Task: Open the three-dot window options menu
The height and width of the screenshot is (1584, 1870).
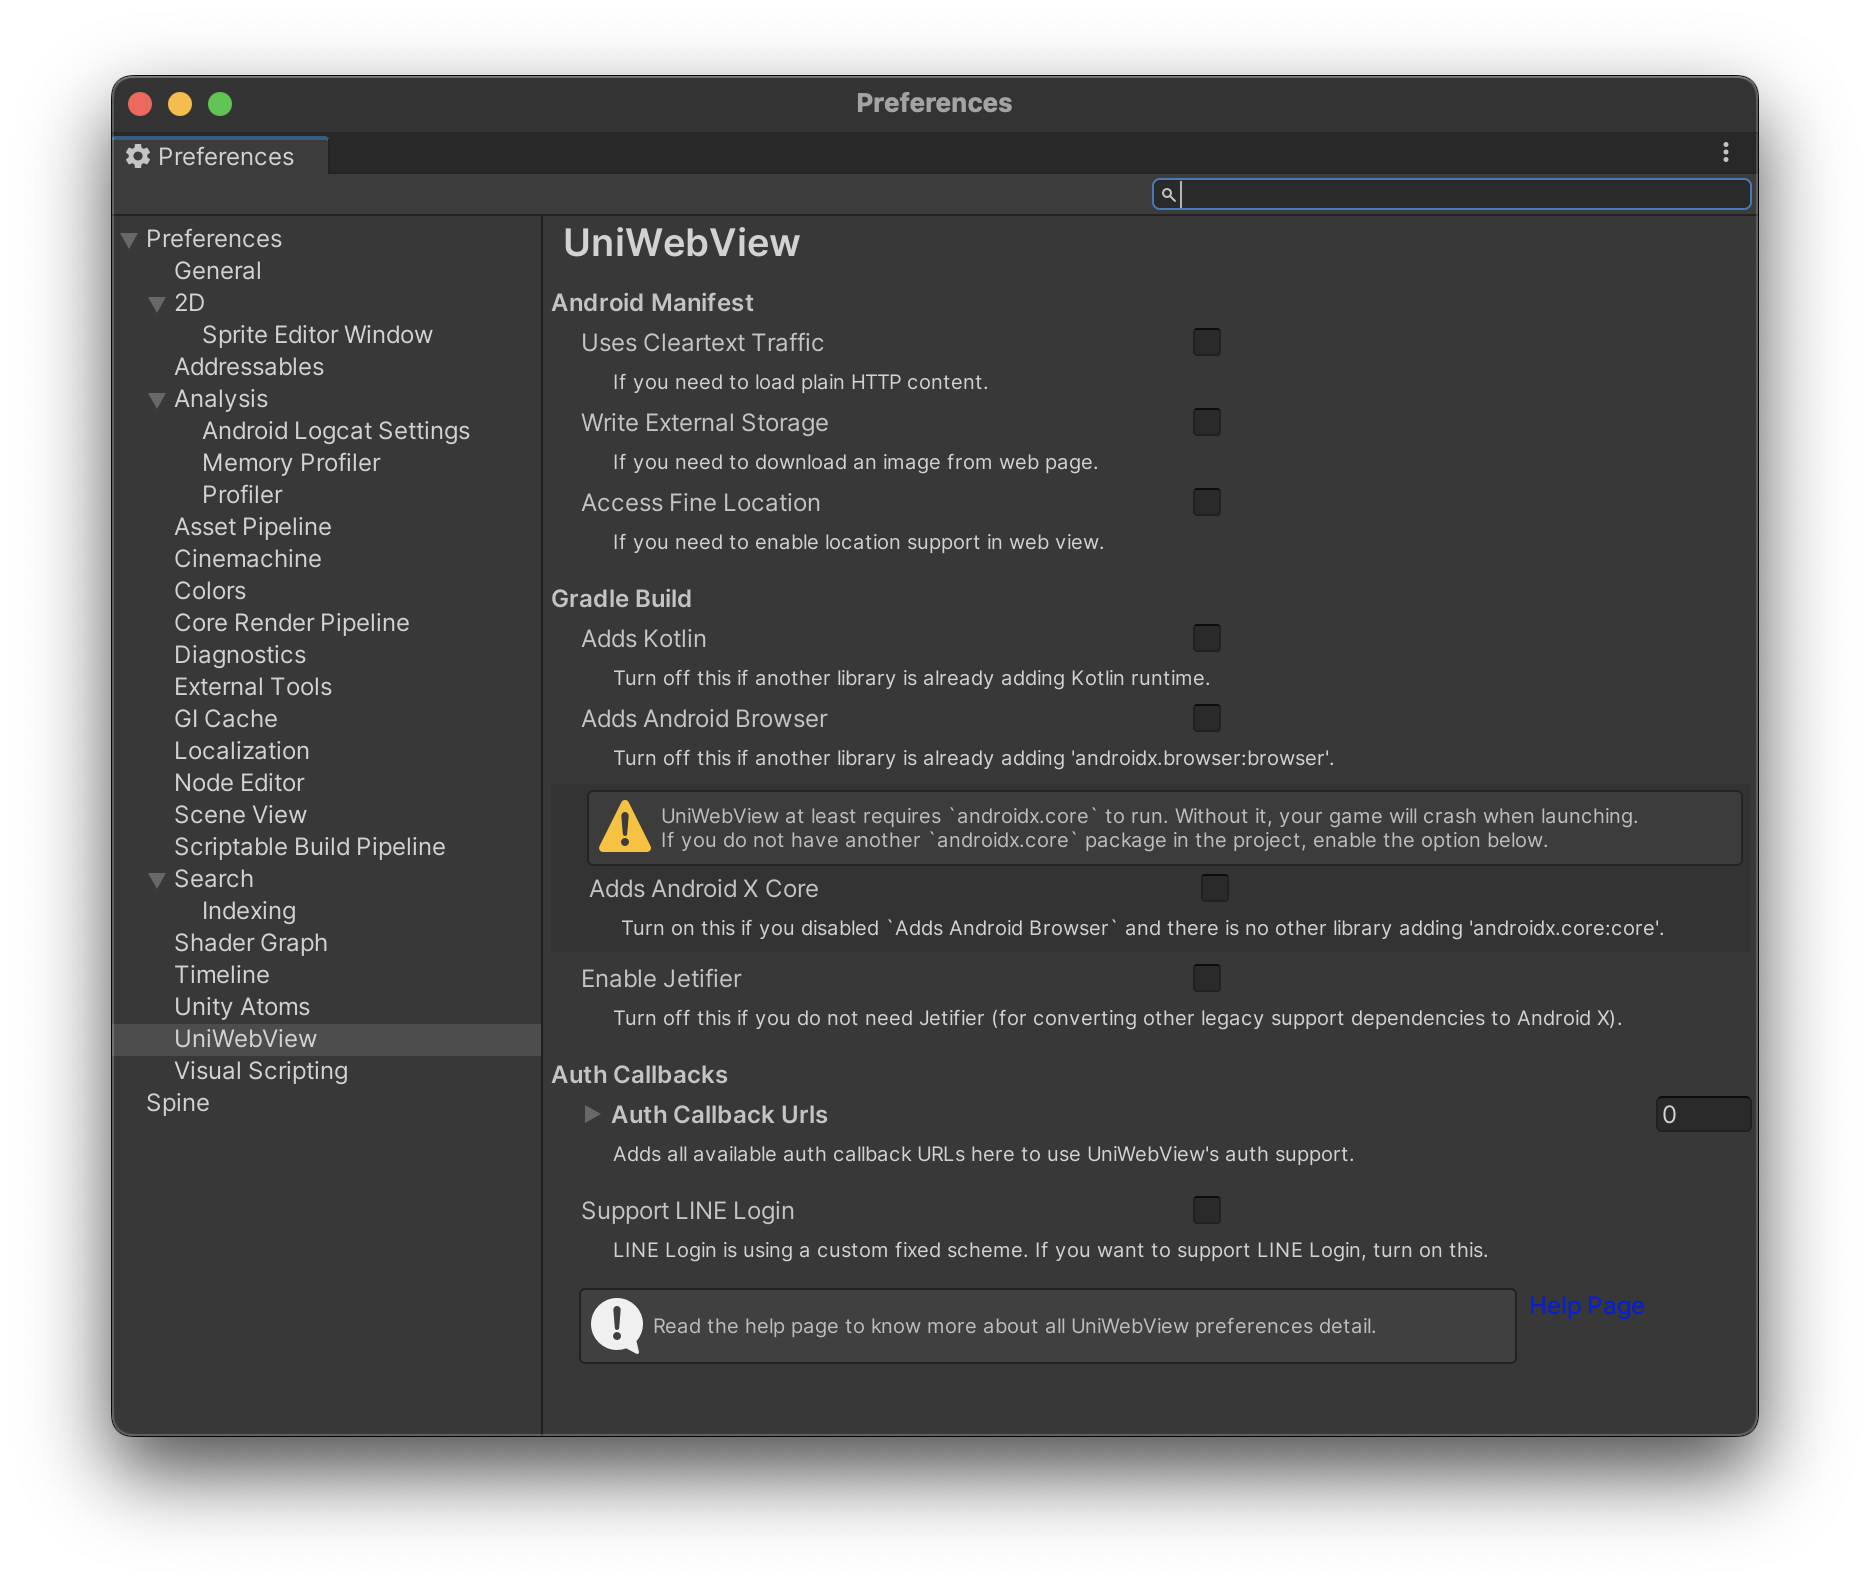Action: pos(1725,152)
